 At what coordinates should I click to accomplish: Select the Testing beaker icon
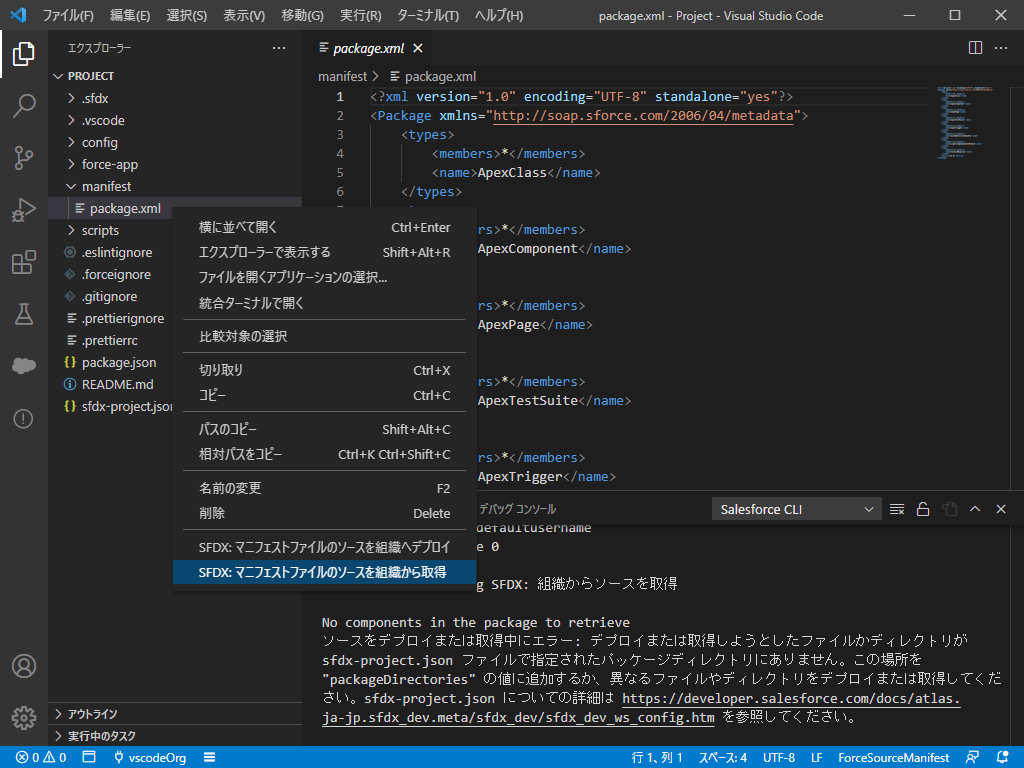pyautogui.click(x=24, y=314)
